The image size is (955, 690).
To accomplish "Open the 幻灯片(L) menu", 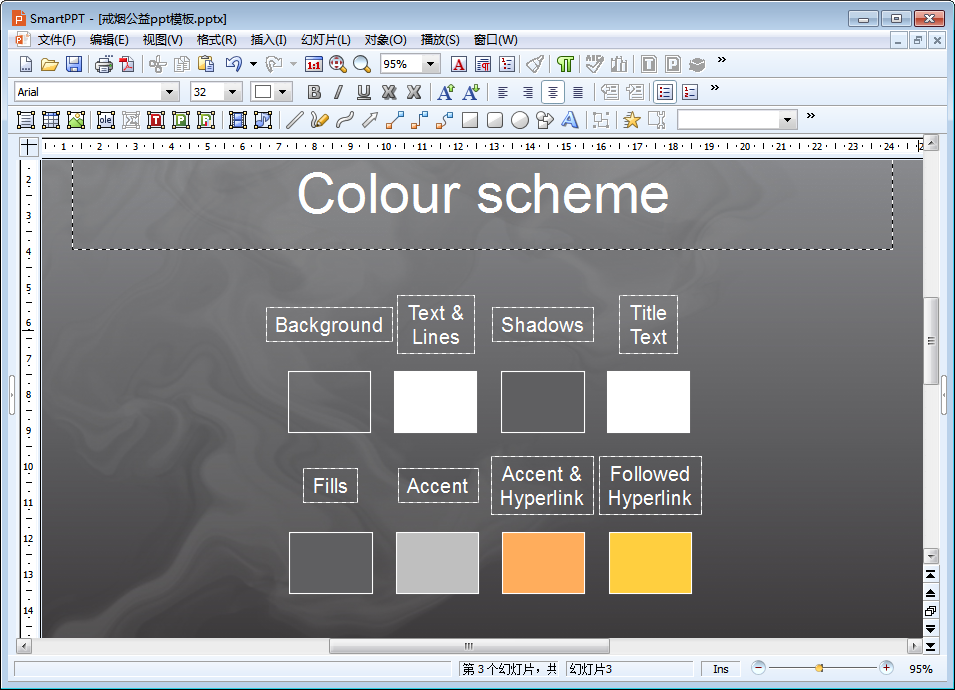I will pyautogui.click(x=326, y=40).
